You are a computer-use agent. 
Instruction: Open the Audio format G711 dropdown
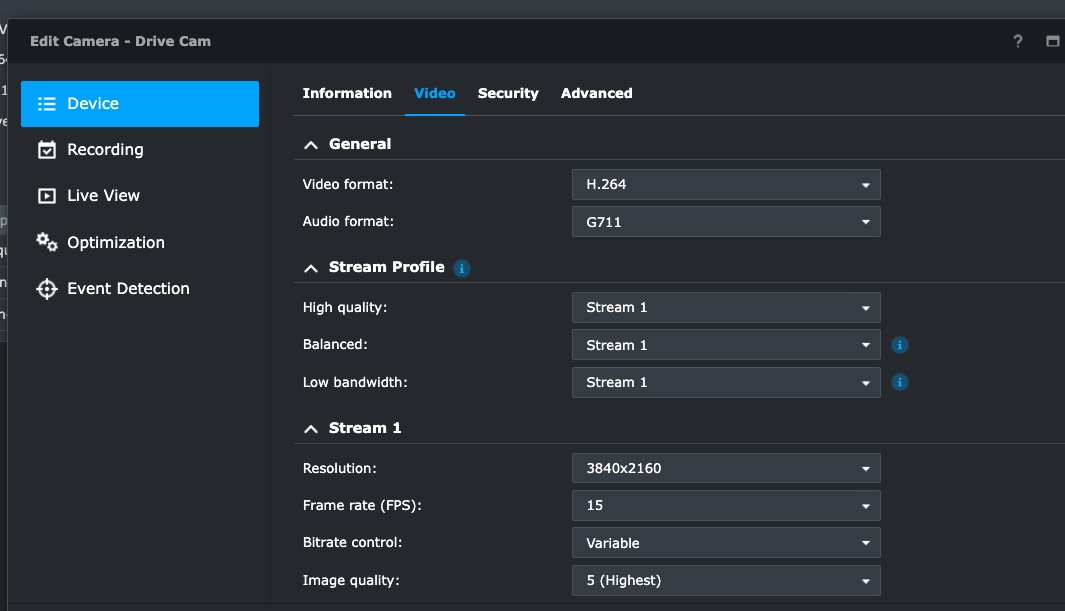pos(726,222)
